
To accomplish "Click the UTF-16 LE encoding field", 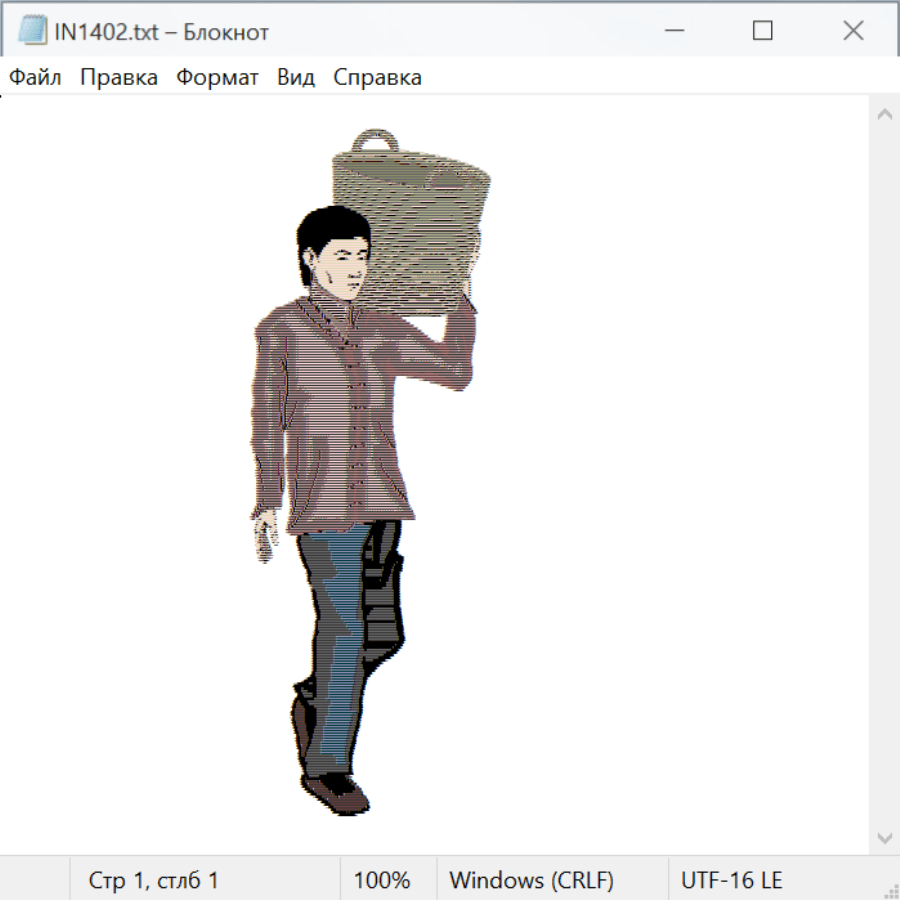I will 731,881.
